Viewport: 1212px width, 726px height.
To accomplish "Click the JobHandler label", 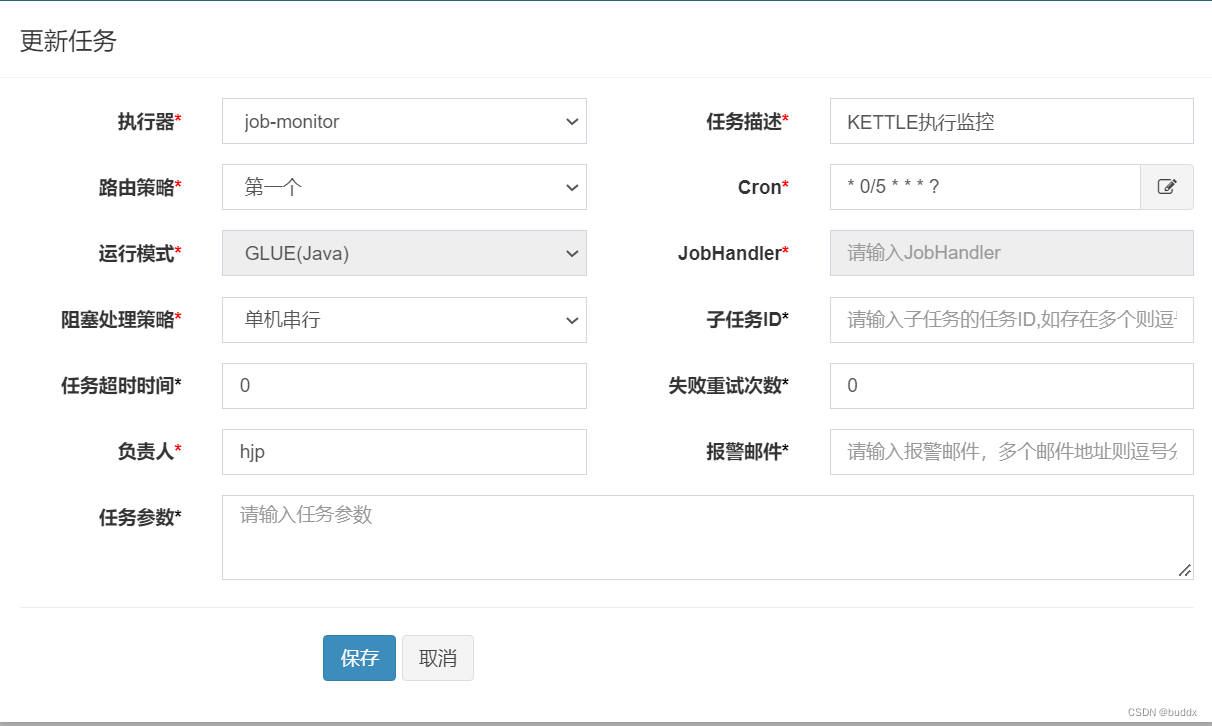I will tap(734, 253).
